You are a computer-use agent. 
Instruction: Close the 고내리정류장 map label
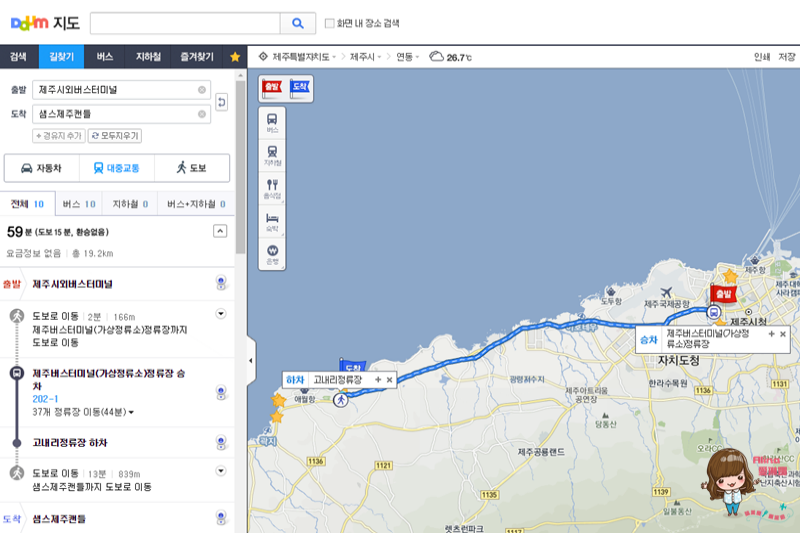(x=389, y=380)
